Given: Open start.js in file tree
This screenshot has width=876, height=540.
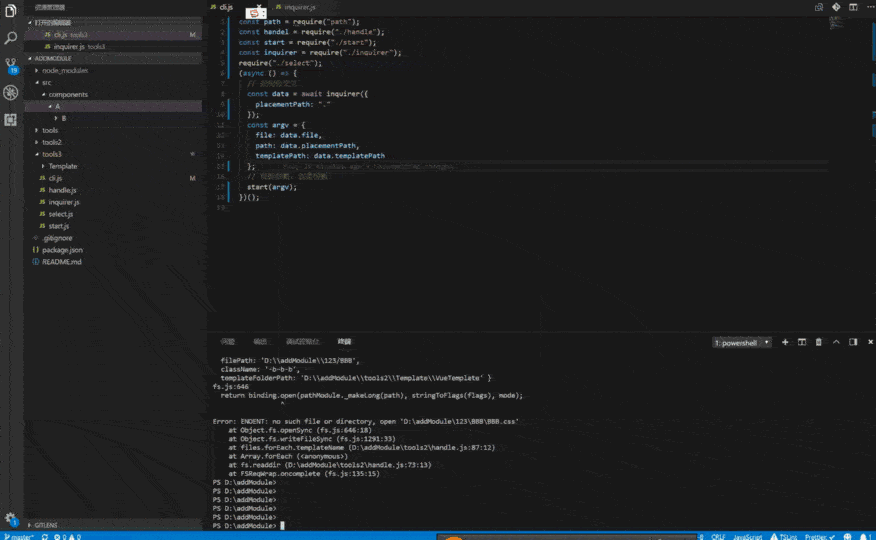Looking at the screenshot, I should point(113,226).
